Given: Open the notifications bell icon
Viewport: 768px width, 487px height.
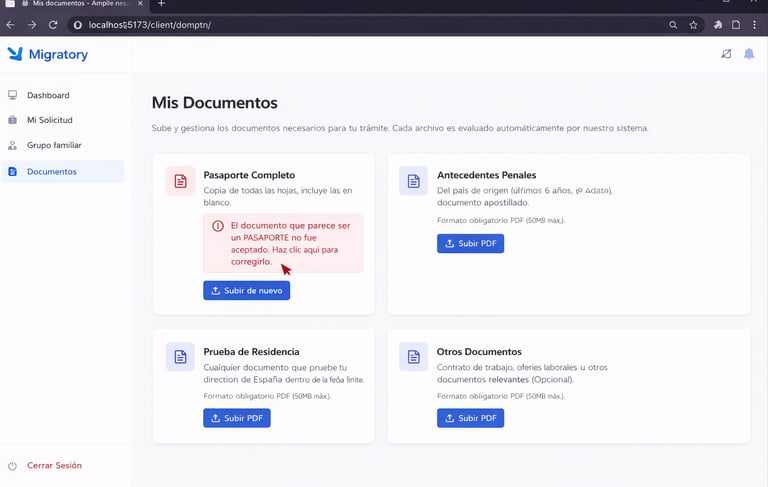Looking at the screenshot, I should pyautogui.click(x=749, y=54).
